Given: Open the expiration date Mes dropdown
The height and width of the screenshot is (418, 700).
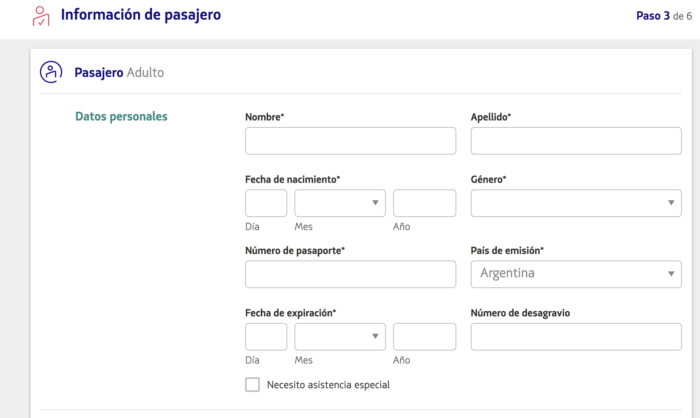Looking at the screenshot, I should pyautogui.click(x=340, y=337).
